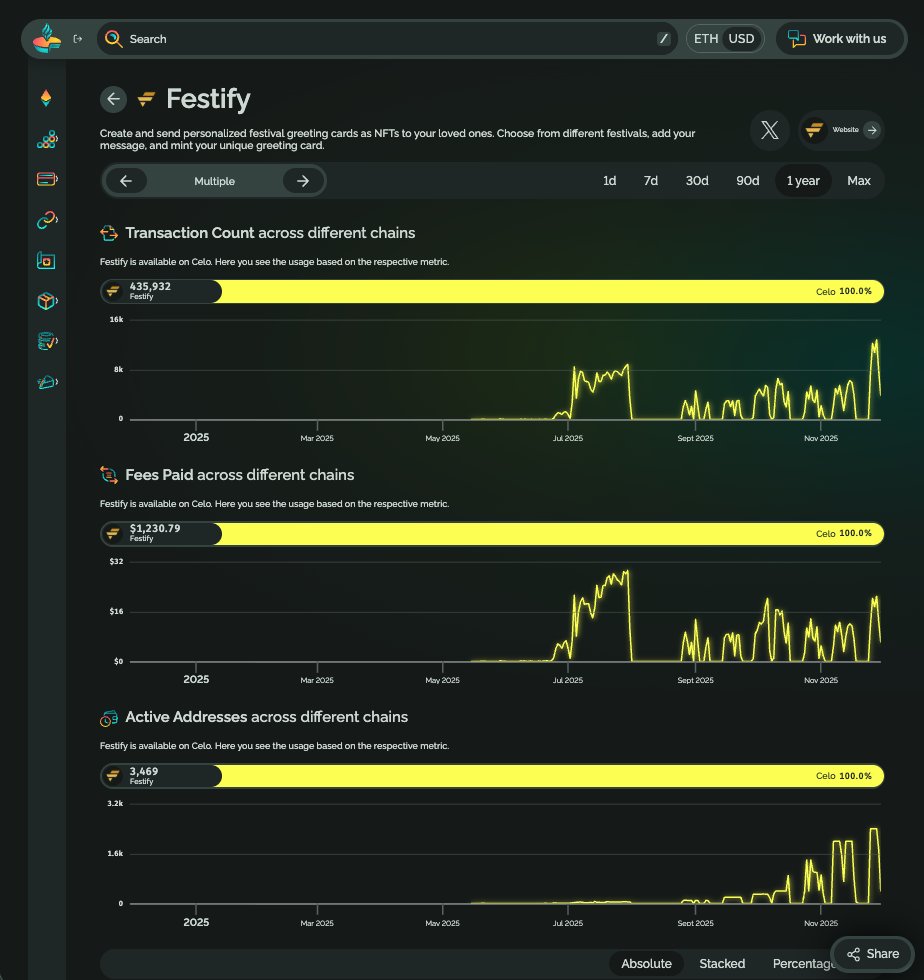The height and width of the screenshot is (980, 924).
Task: Click the Festify logo next to title
Action: click(146, 99)
